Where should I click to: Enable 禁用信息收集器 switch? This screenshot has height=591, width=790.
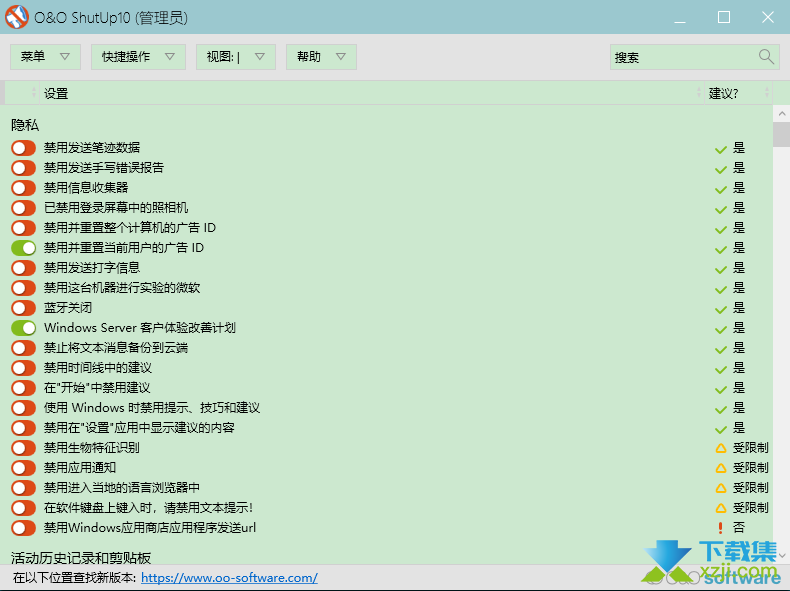24,188
